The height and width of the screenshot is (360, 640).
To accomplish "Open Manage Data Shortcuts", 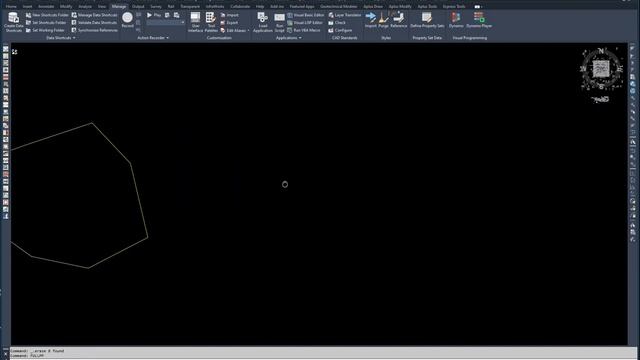I will pos(94,15).
